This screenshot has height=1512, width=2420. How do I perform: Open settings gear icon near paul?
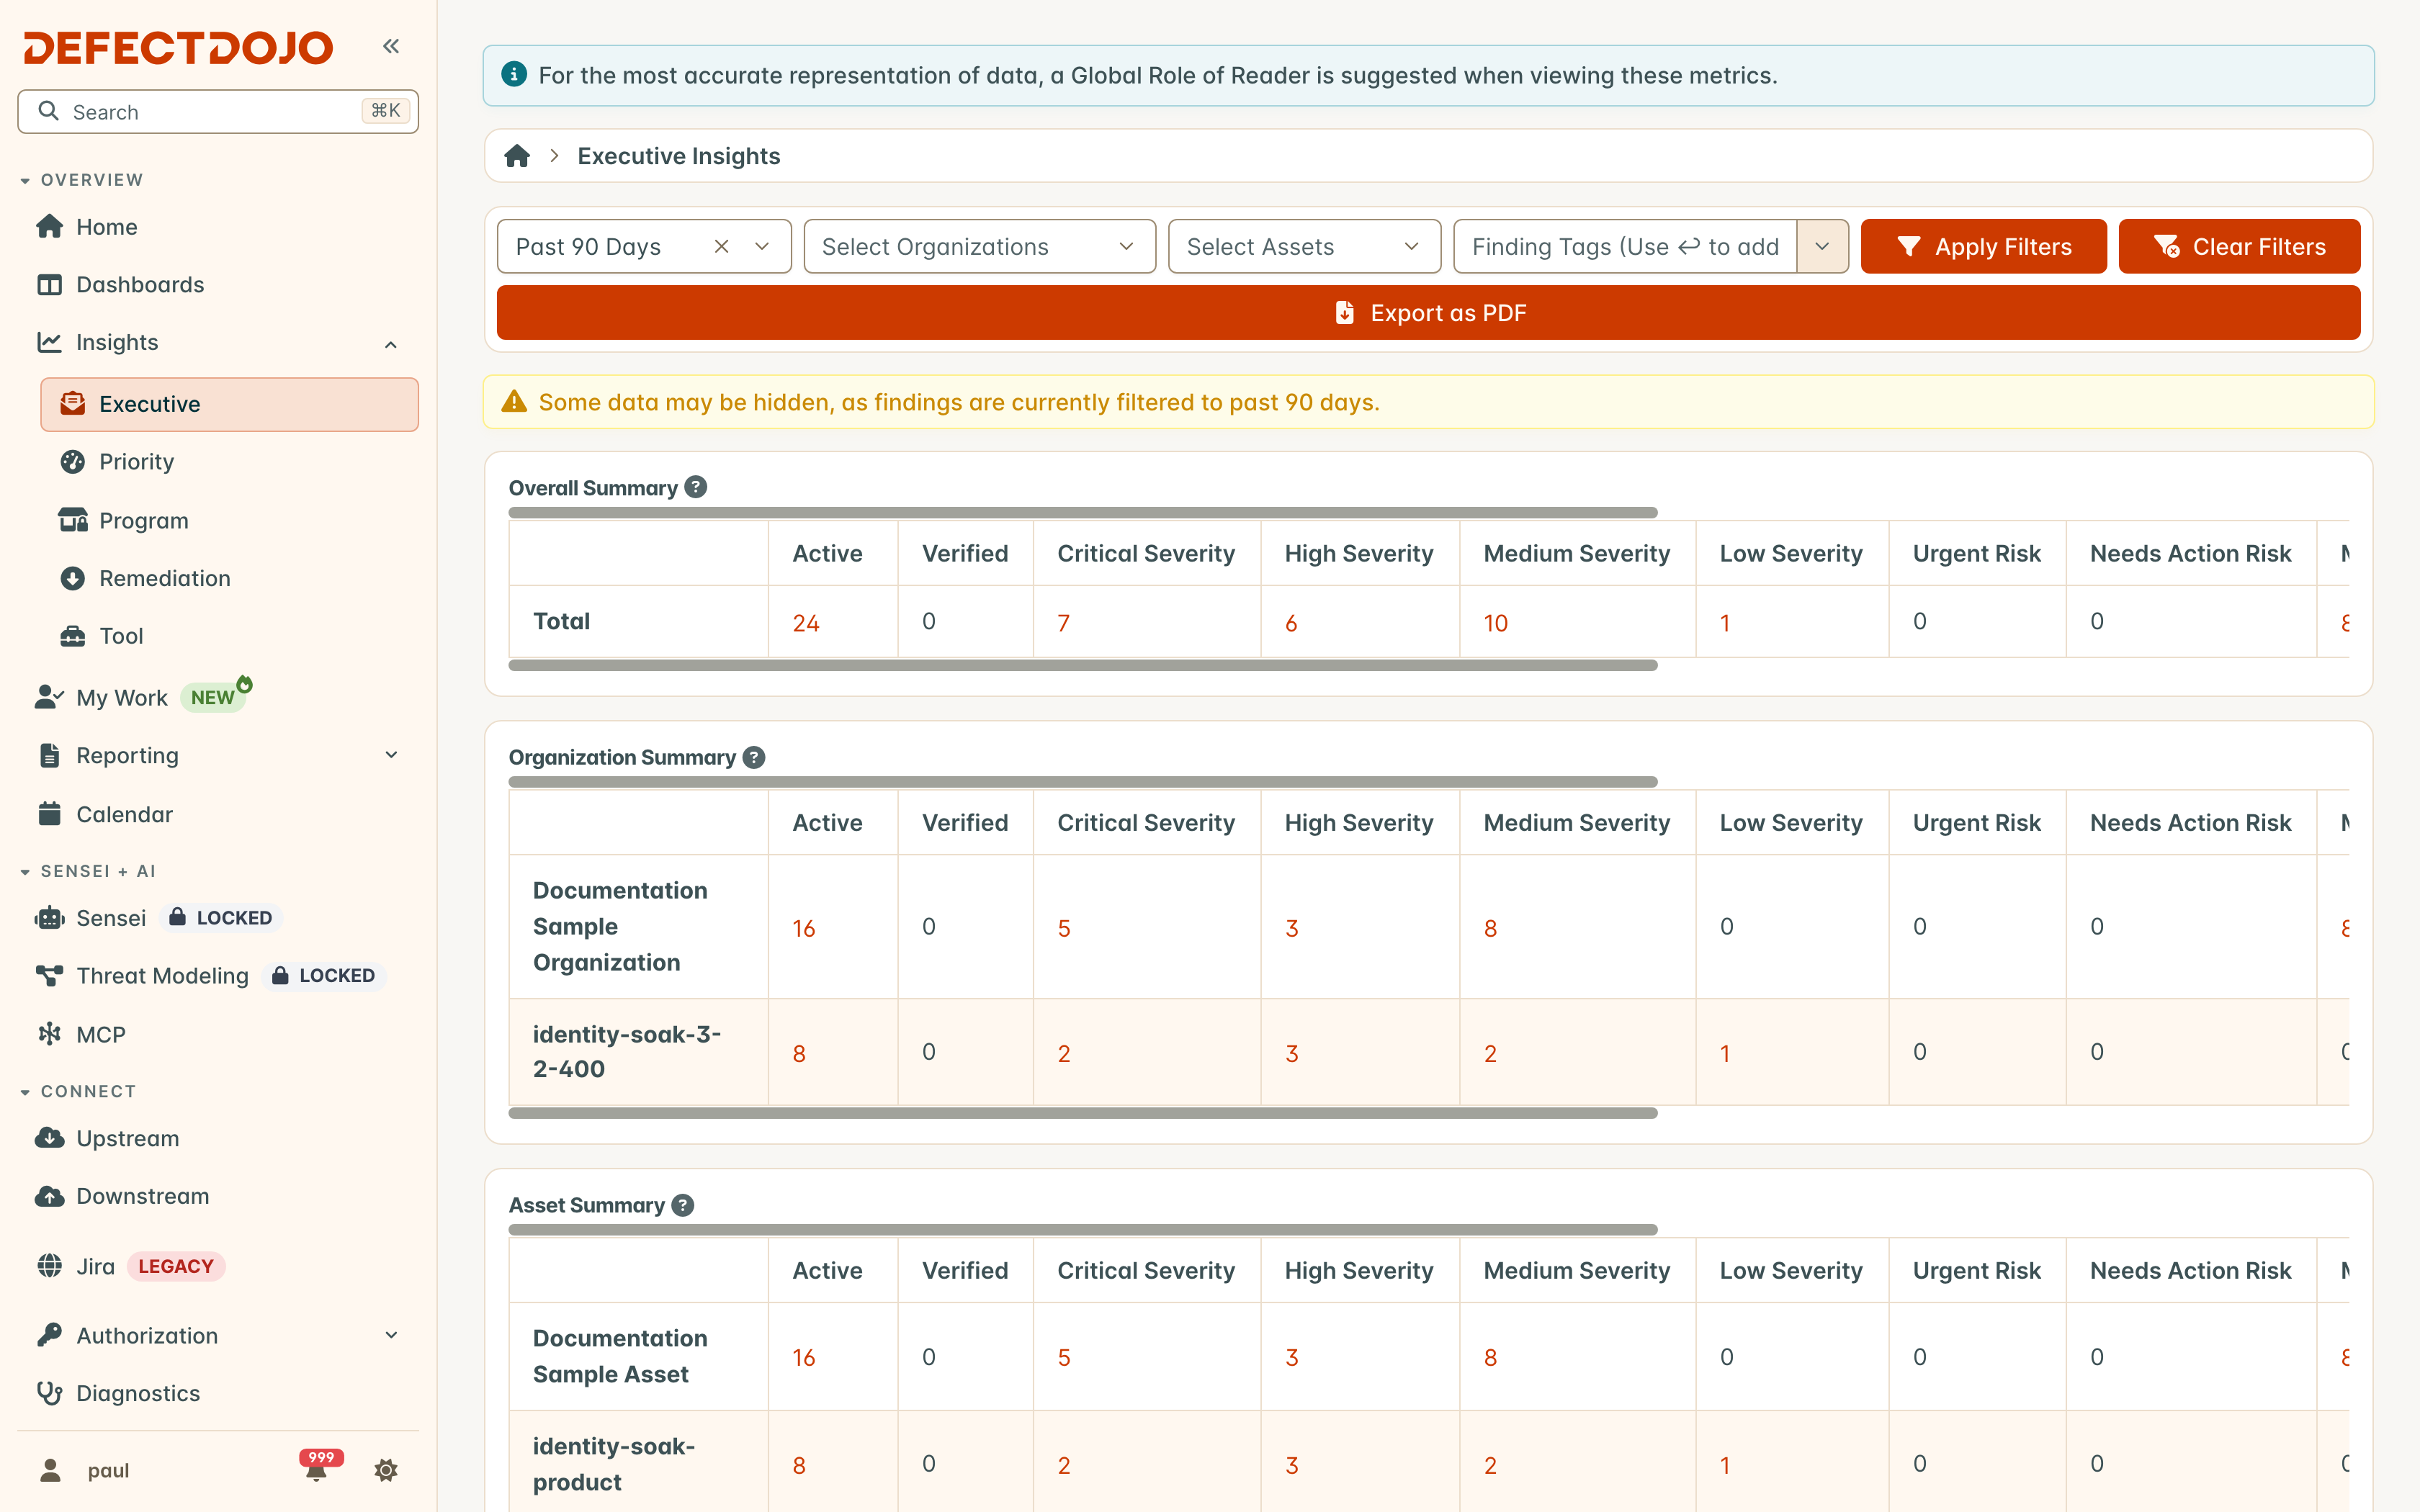click(386, 1470)
